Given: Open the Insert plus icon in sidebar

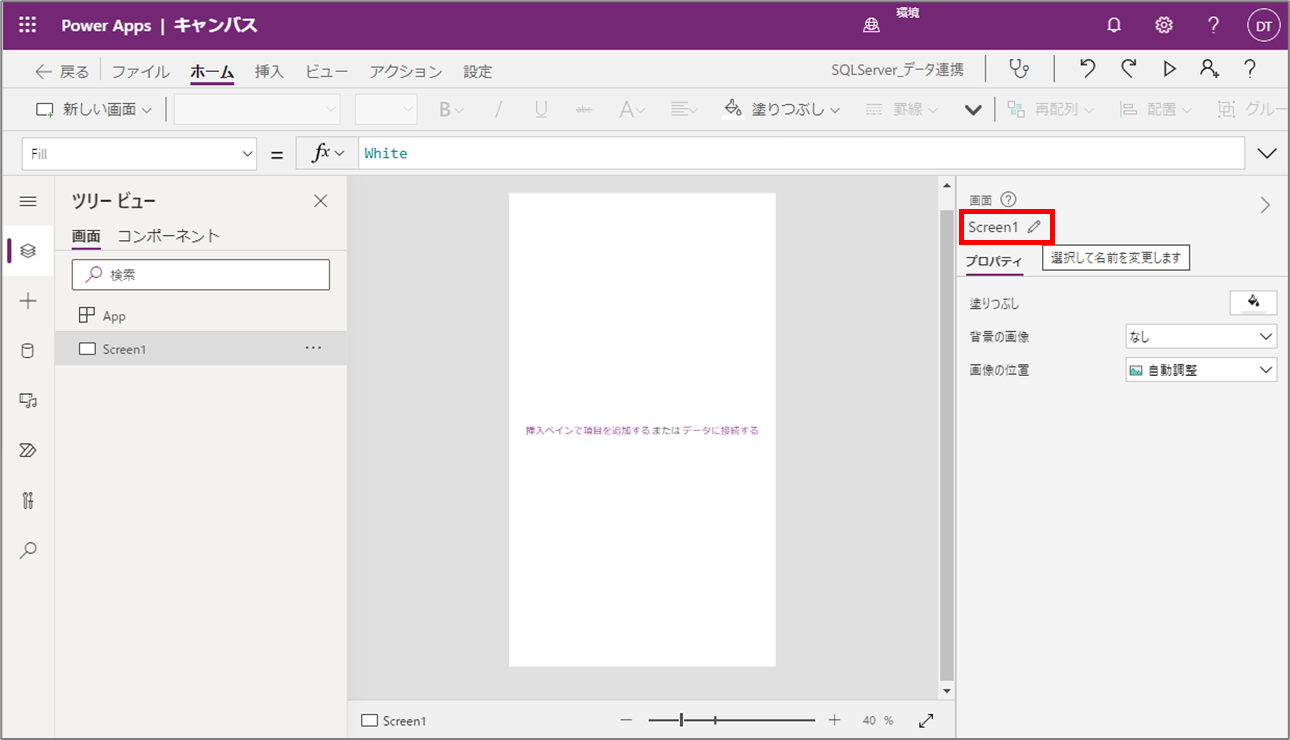Looking at the screenshot, I should pyautogui.click(x=28, y=301).
